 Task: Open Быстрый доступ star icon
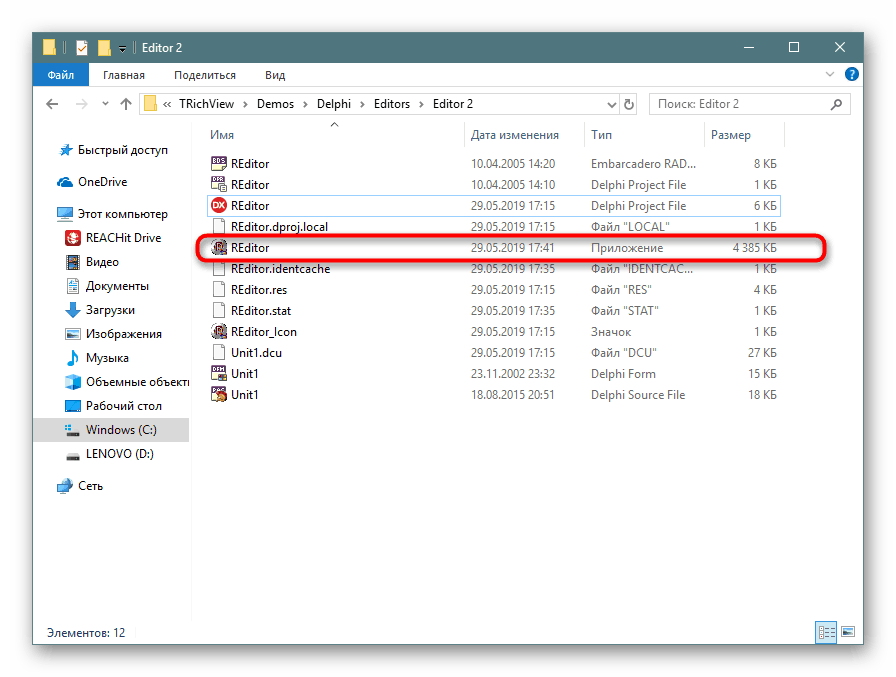point(66,150)
